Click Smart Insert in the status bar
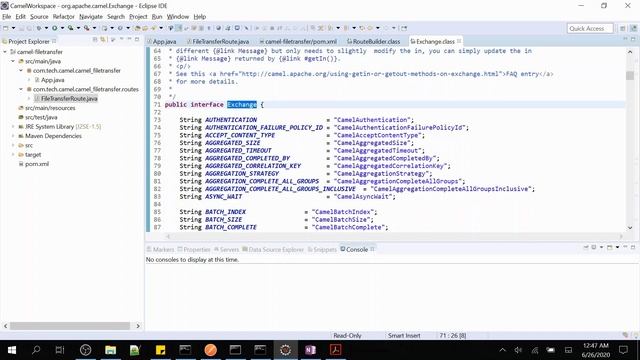This screenshot has height=360, width=640. click(404, 336)
